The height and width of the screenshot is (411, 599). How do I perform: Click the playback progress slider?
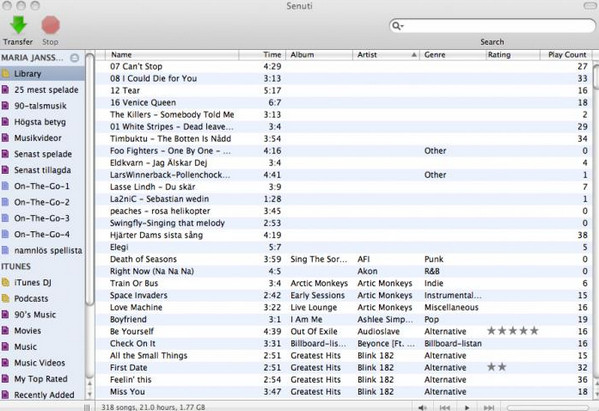548,408
